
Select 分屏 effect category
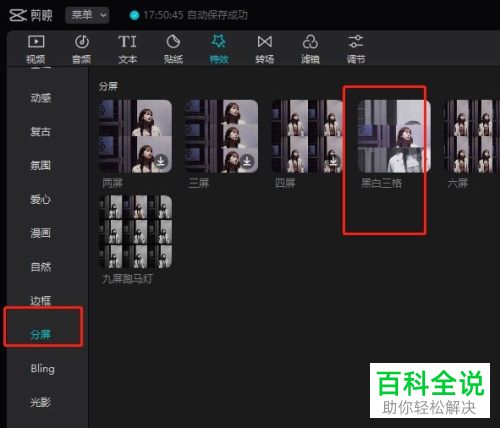pos(41,334)
